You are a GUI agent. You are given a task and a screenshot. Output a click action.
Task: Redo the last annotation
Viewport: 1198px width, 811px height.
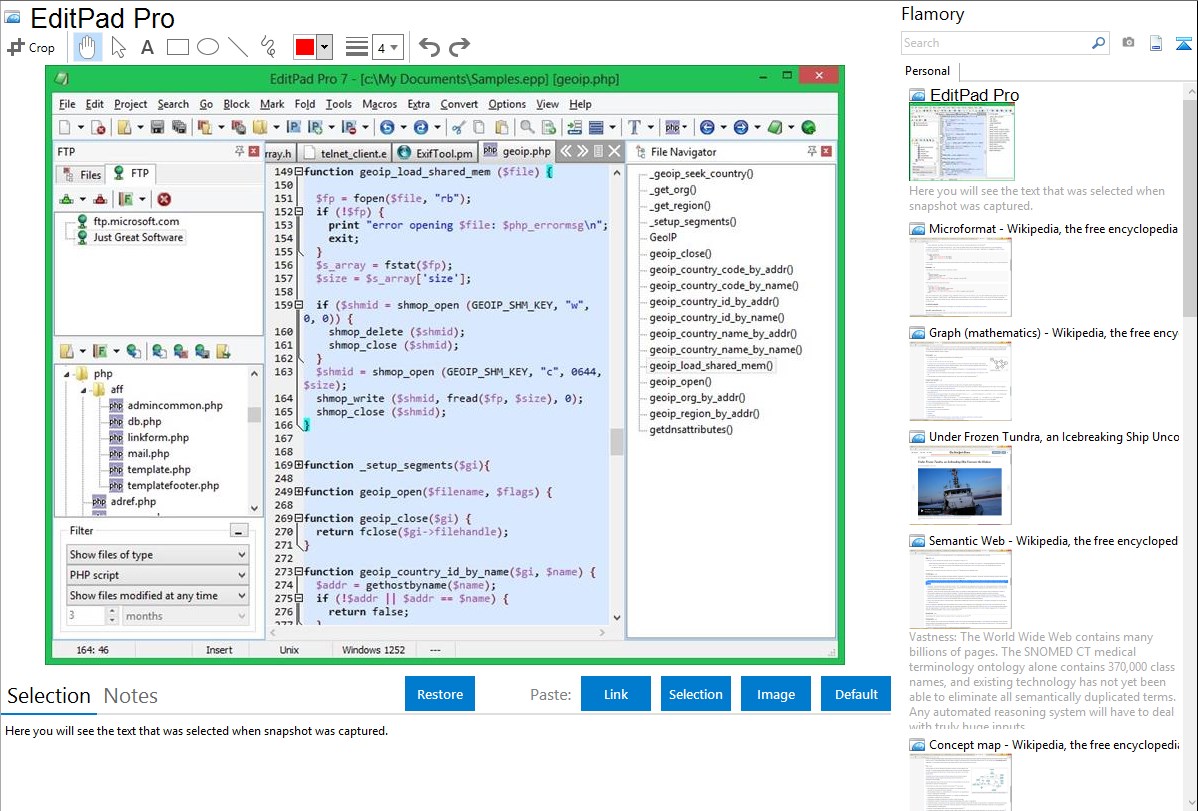[459, 47]
